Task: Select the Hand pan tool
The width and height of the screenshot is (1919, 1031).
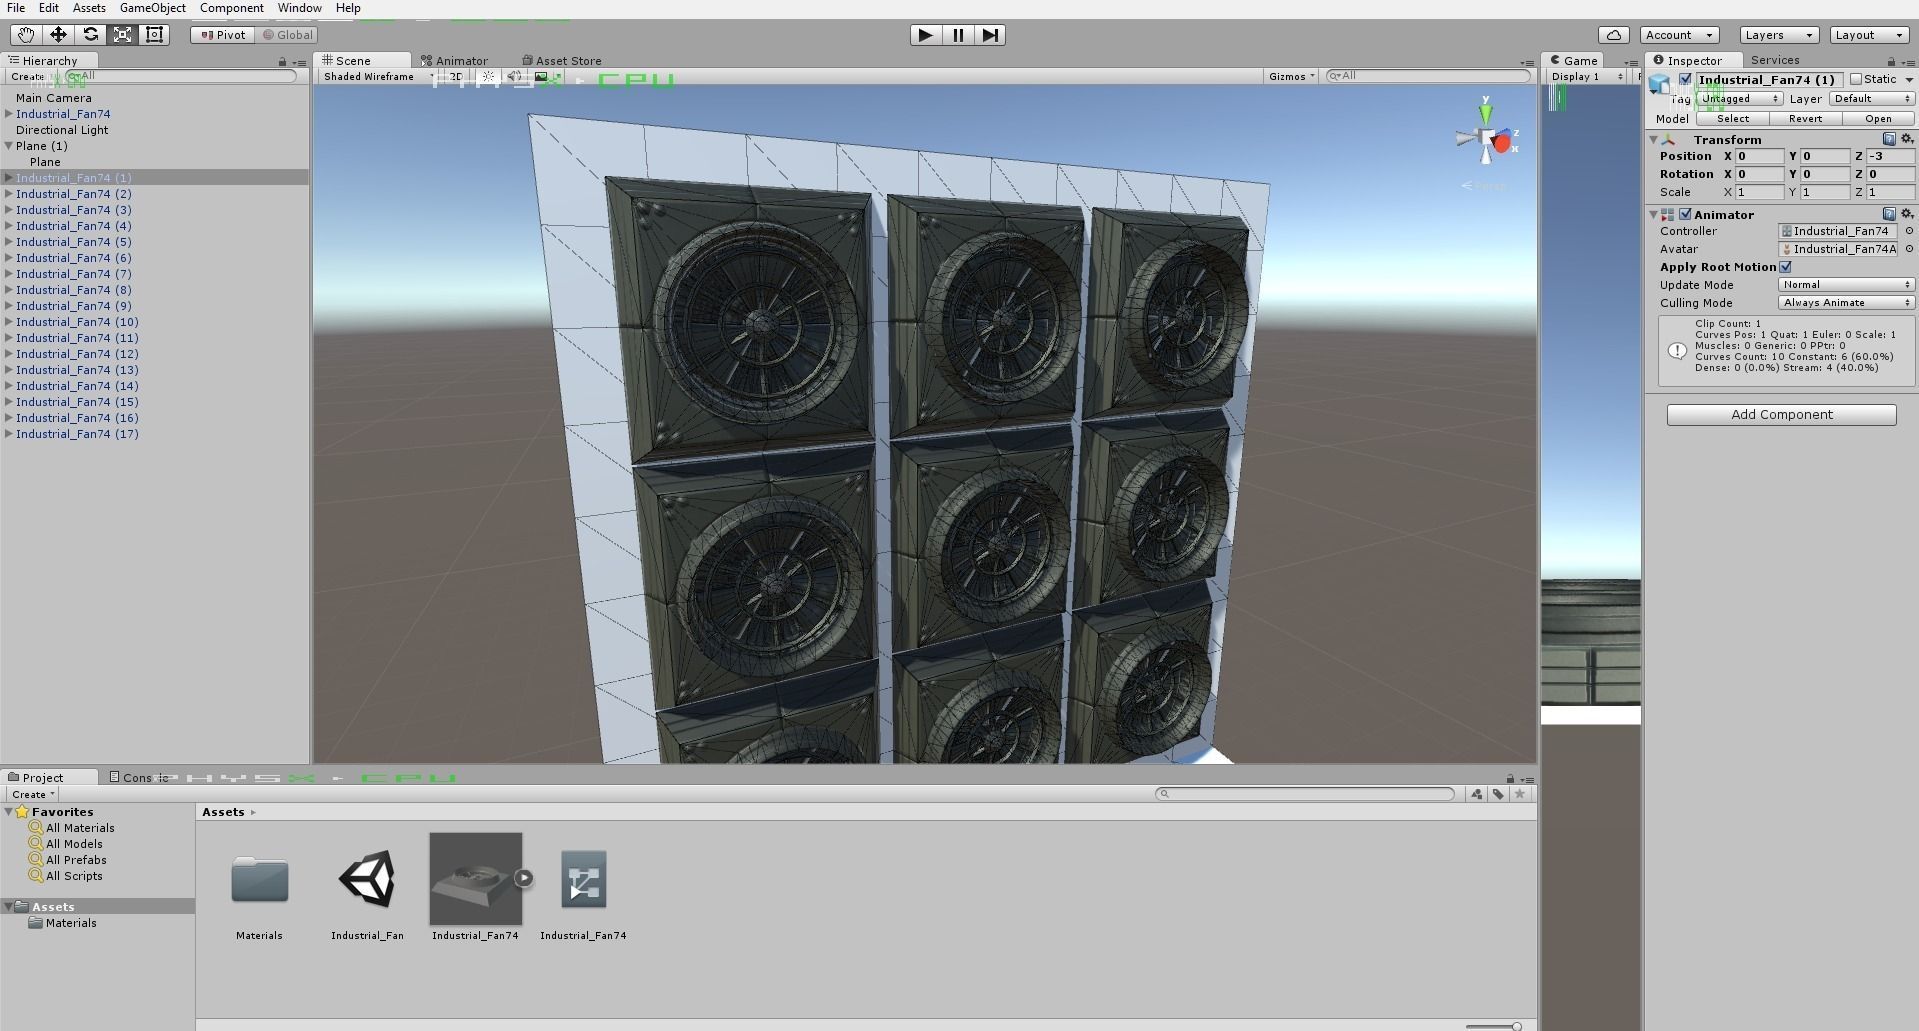Action: [x=24, y=34]
